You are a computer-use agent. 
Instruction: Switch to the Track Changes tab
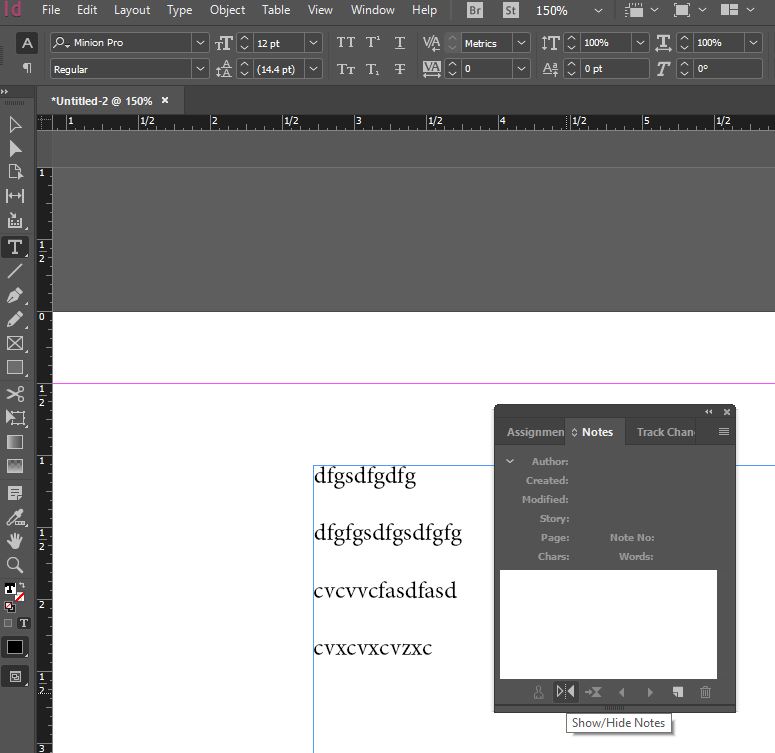(665, 432)
